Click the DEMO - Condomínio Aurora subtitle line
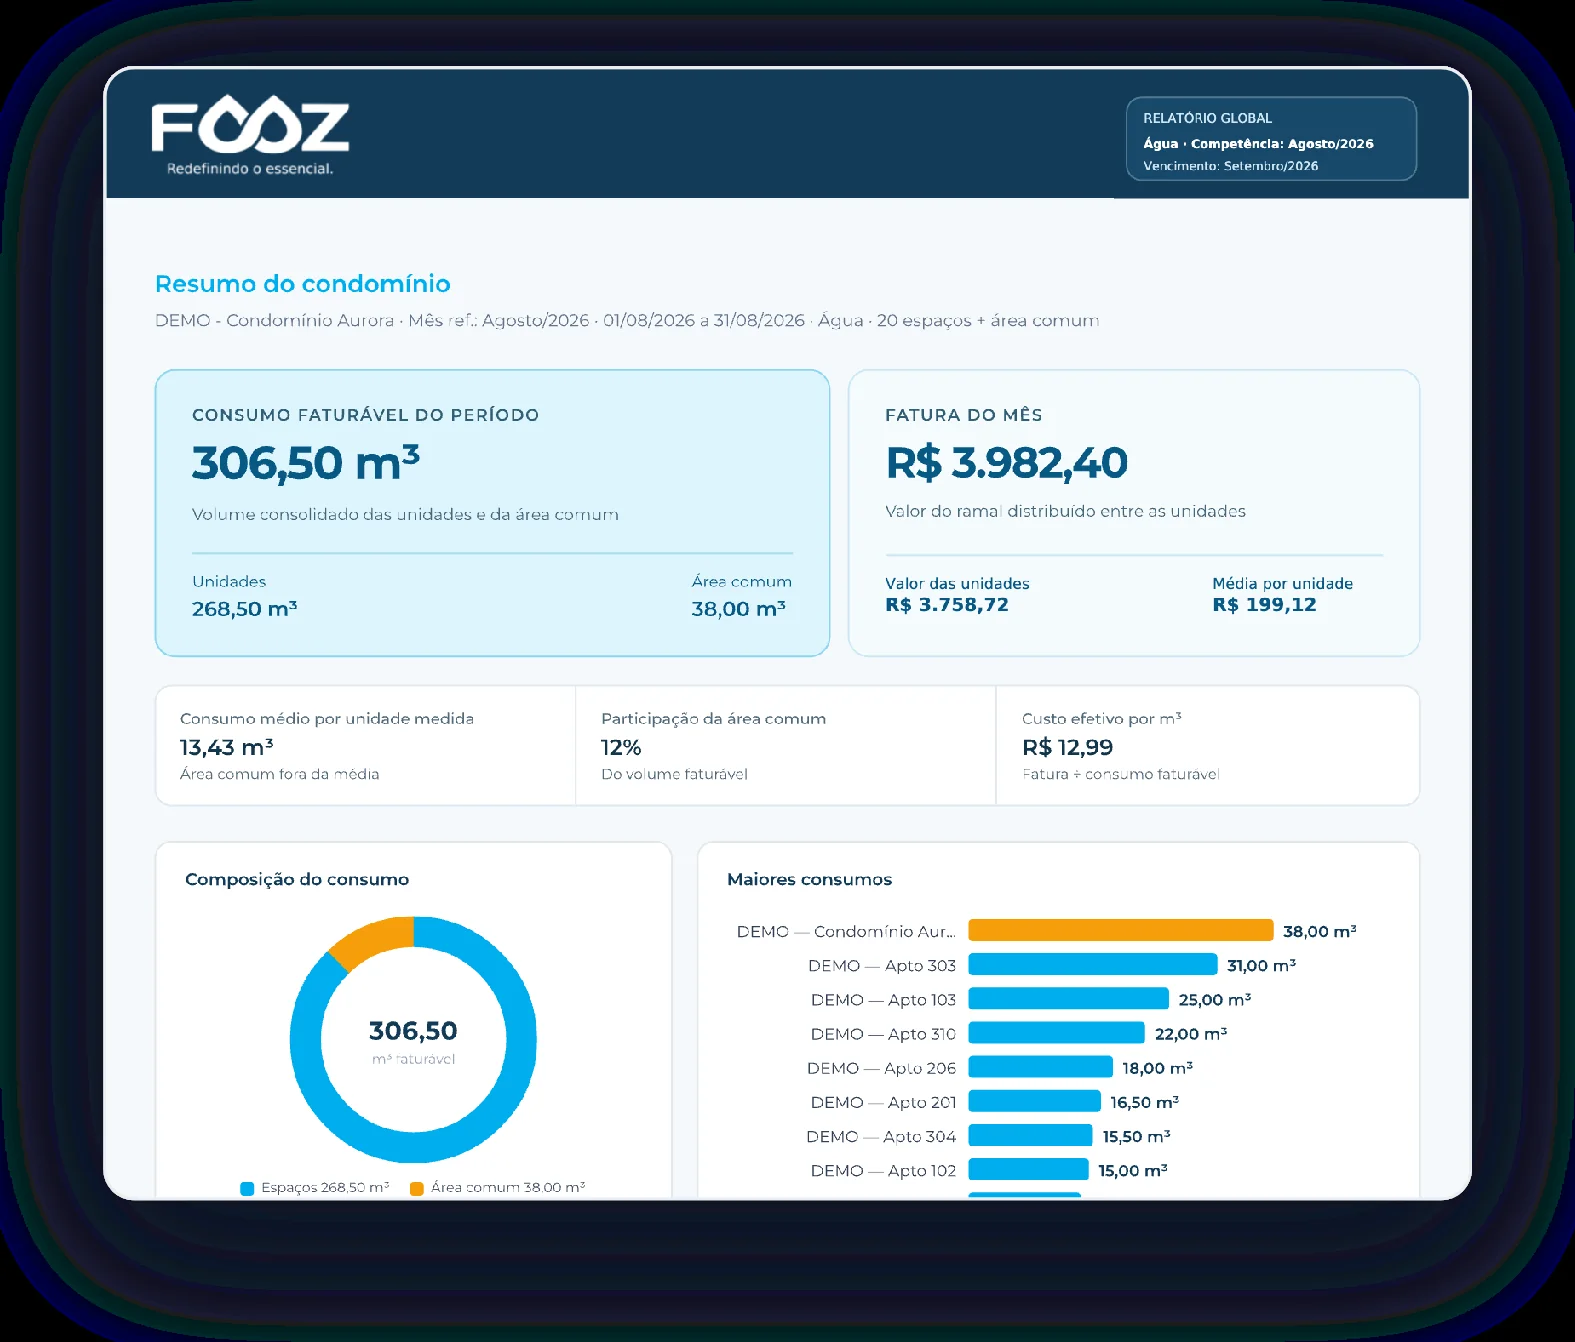This screenshot has width=1575, height=1342. pyautogui.click(x=627, y=321)
